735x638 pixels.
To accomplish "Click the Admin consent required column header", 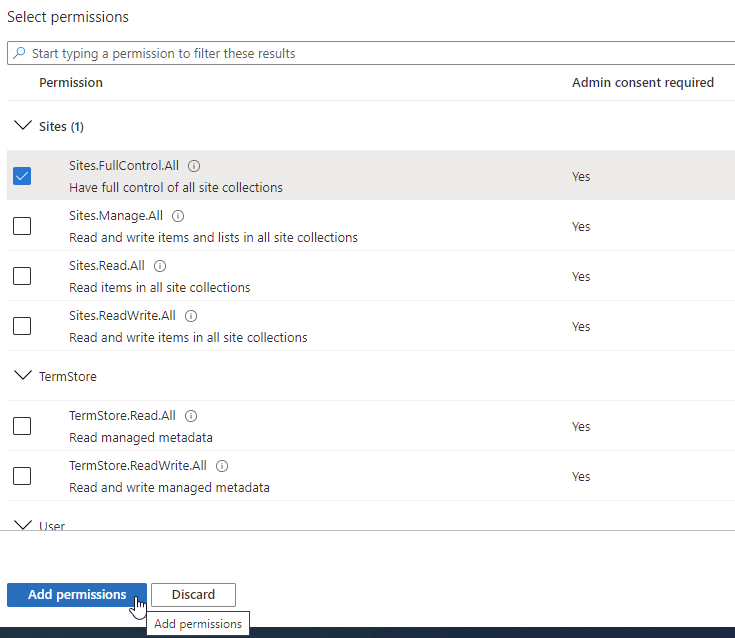I will 642,82.
